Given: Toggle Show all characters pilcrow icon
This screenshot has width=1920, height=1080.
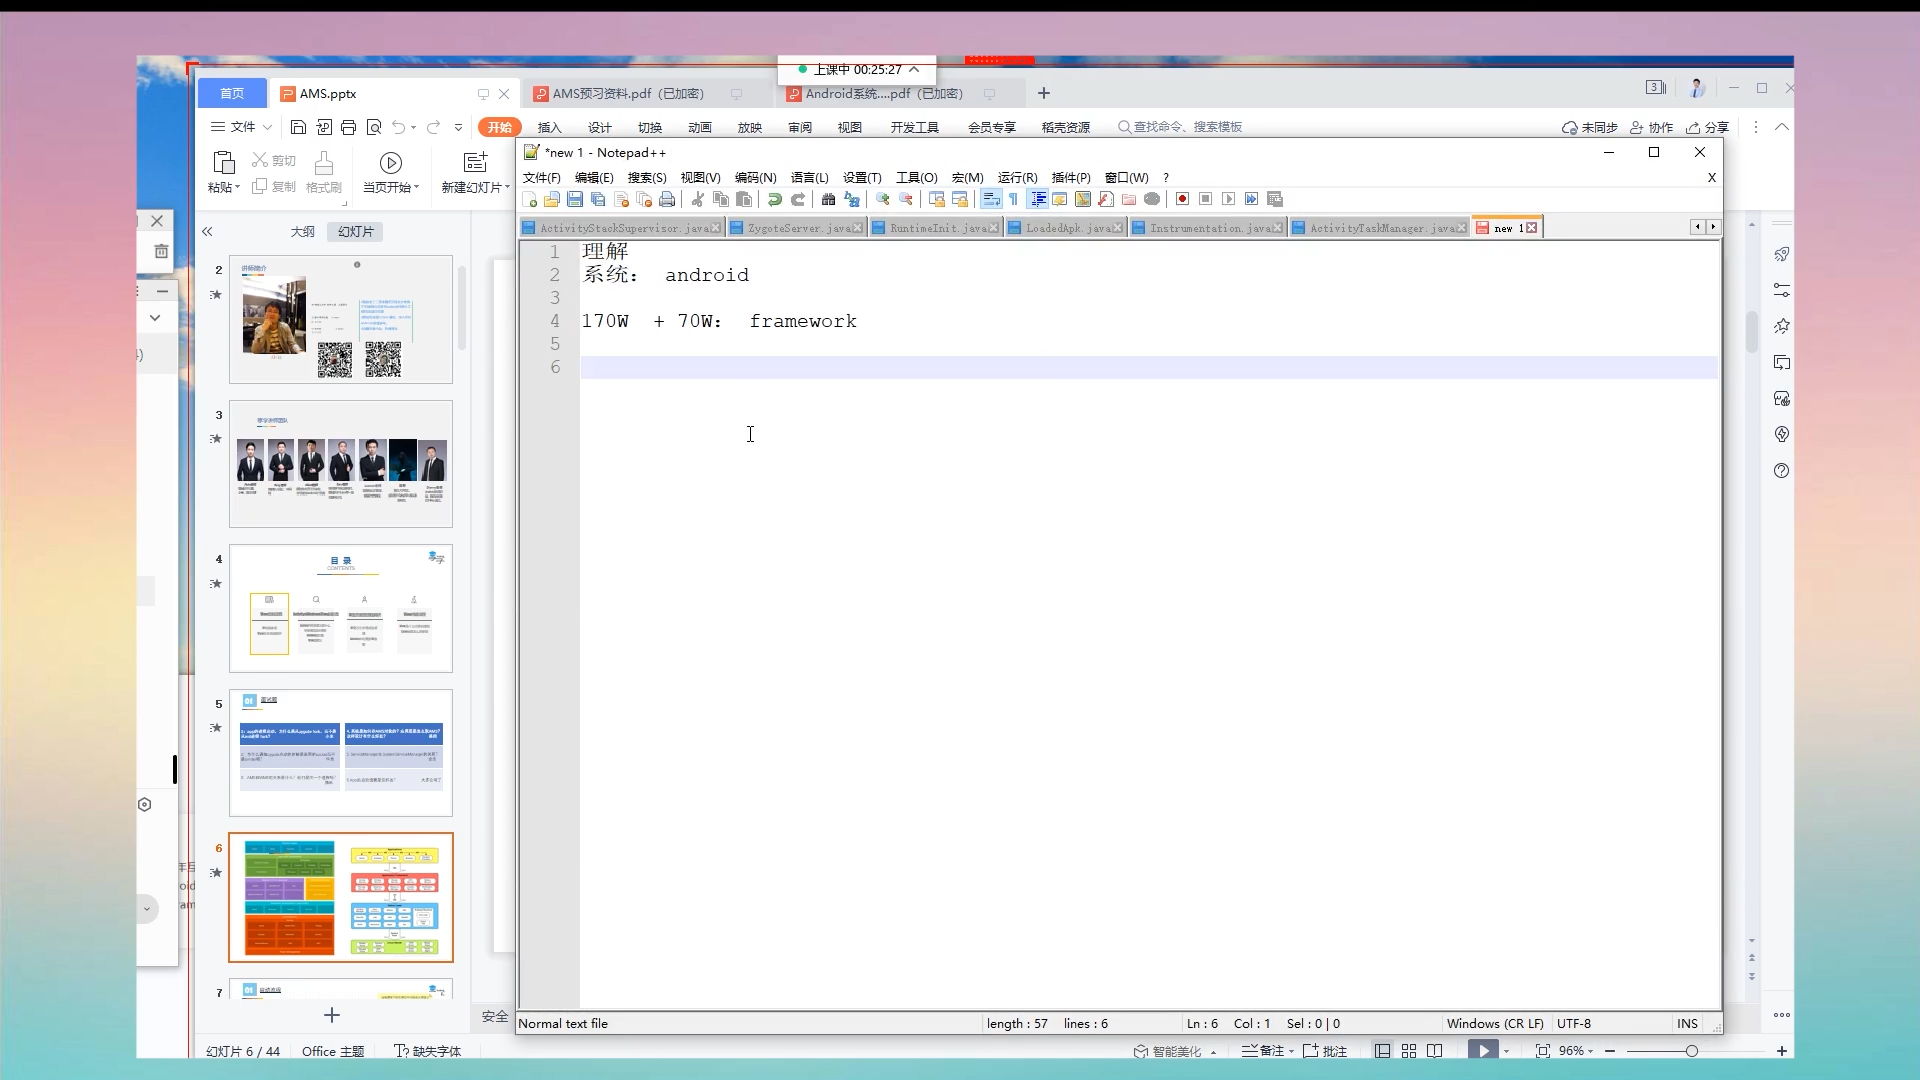Looking at the screenshot, I should (1013, 199).
